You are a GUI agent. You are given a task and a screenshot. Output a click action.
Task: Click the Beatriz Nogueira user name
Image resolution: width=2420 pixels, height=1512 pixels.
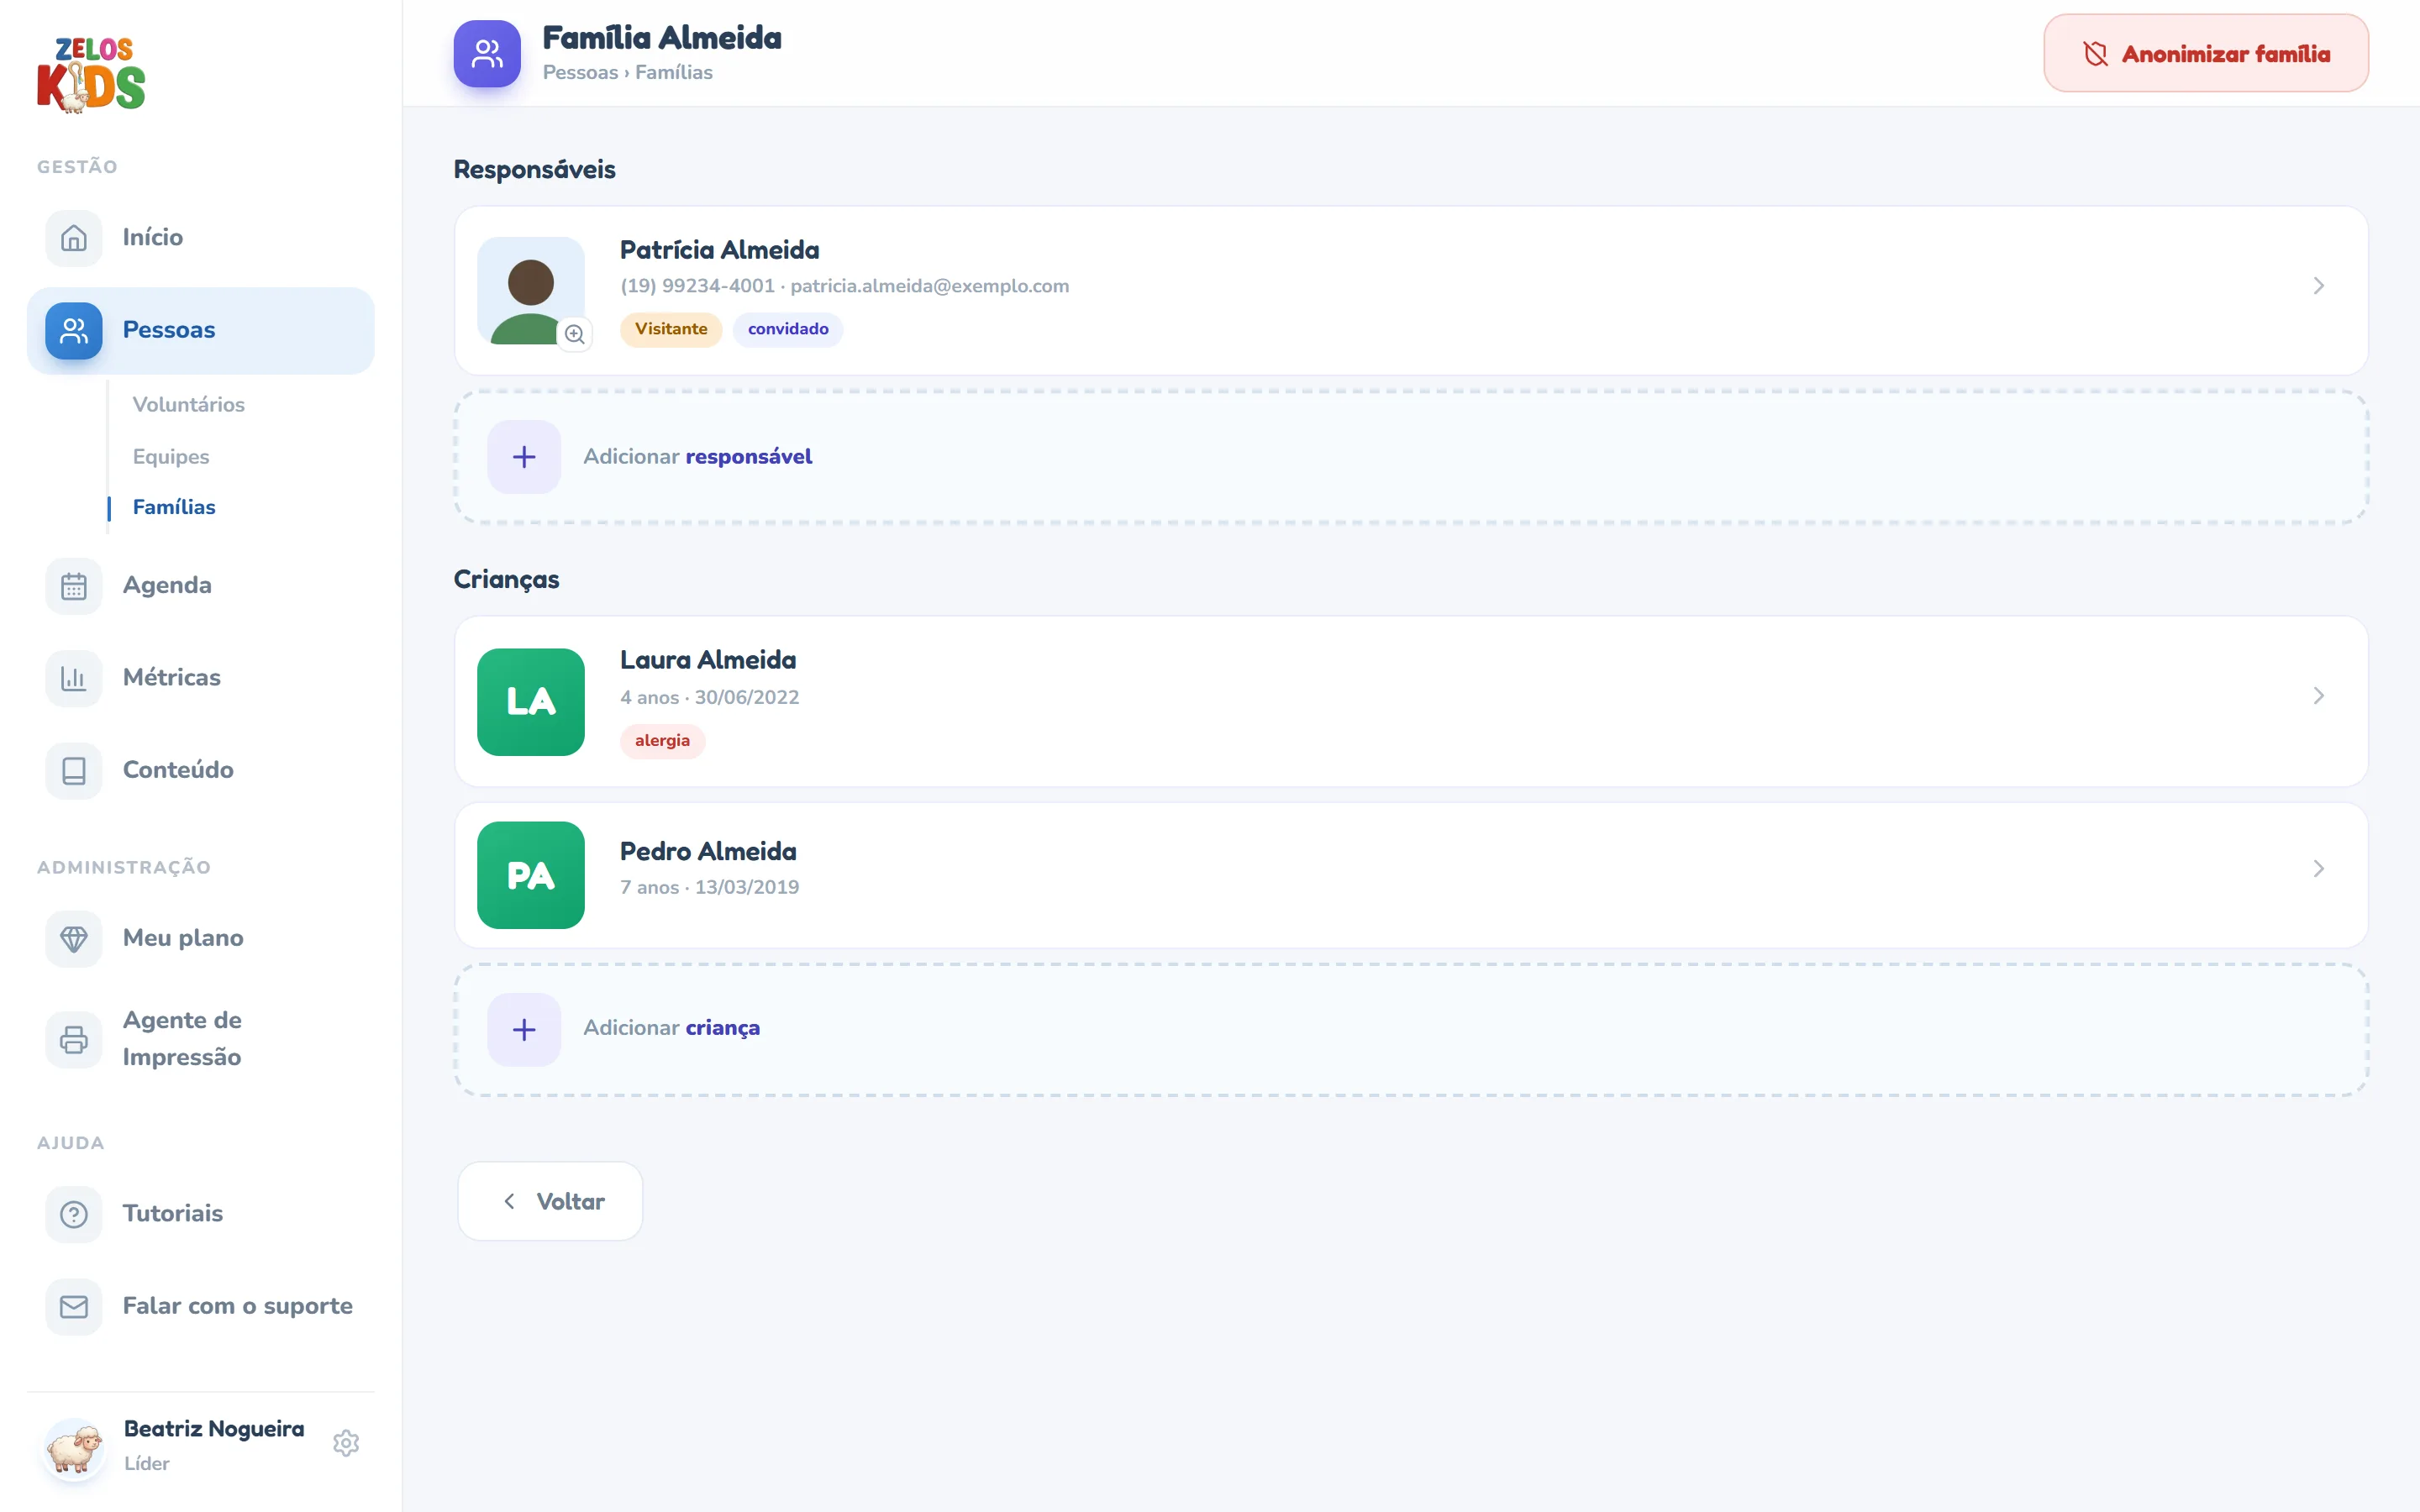(214, 1428)
